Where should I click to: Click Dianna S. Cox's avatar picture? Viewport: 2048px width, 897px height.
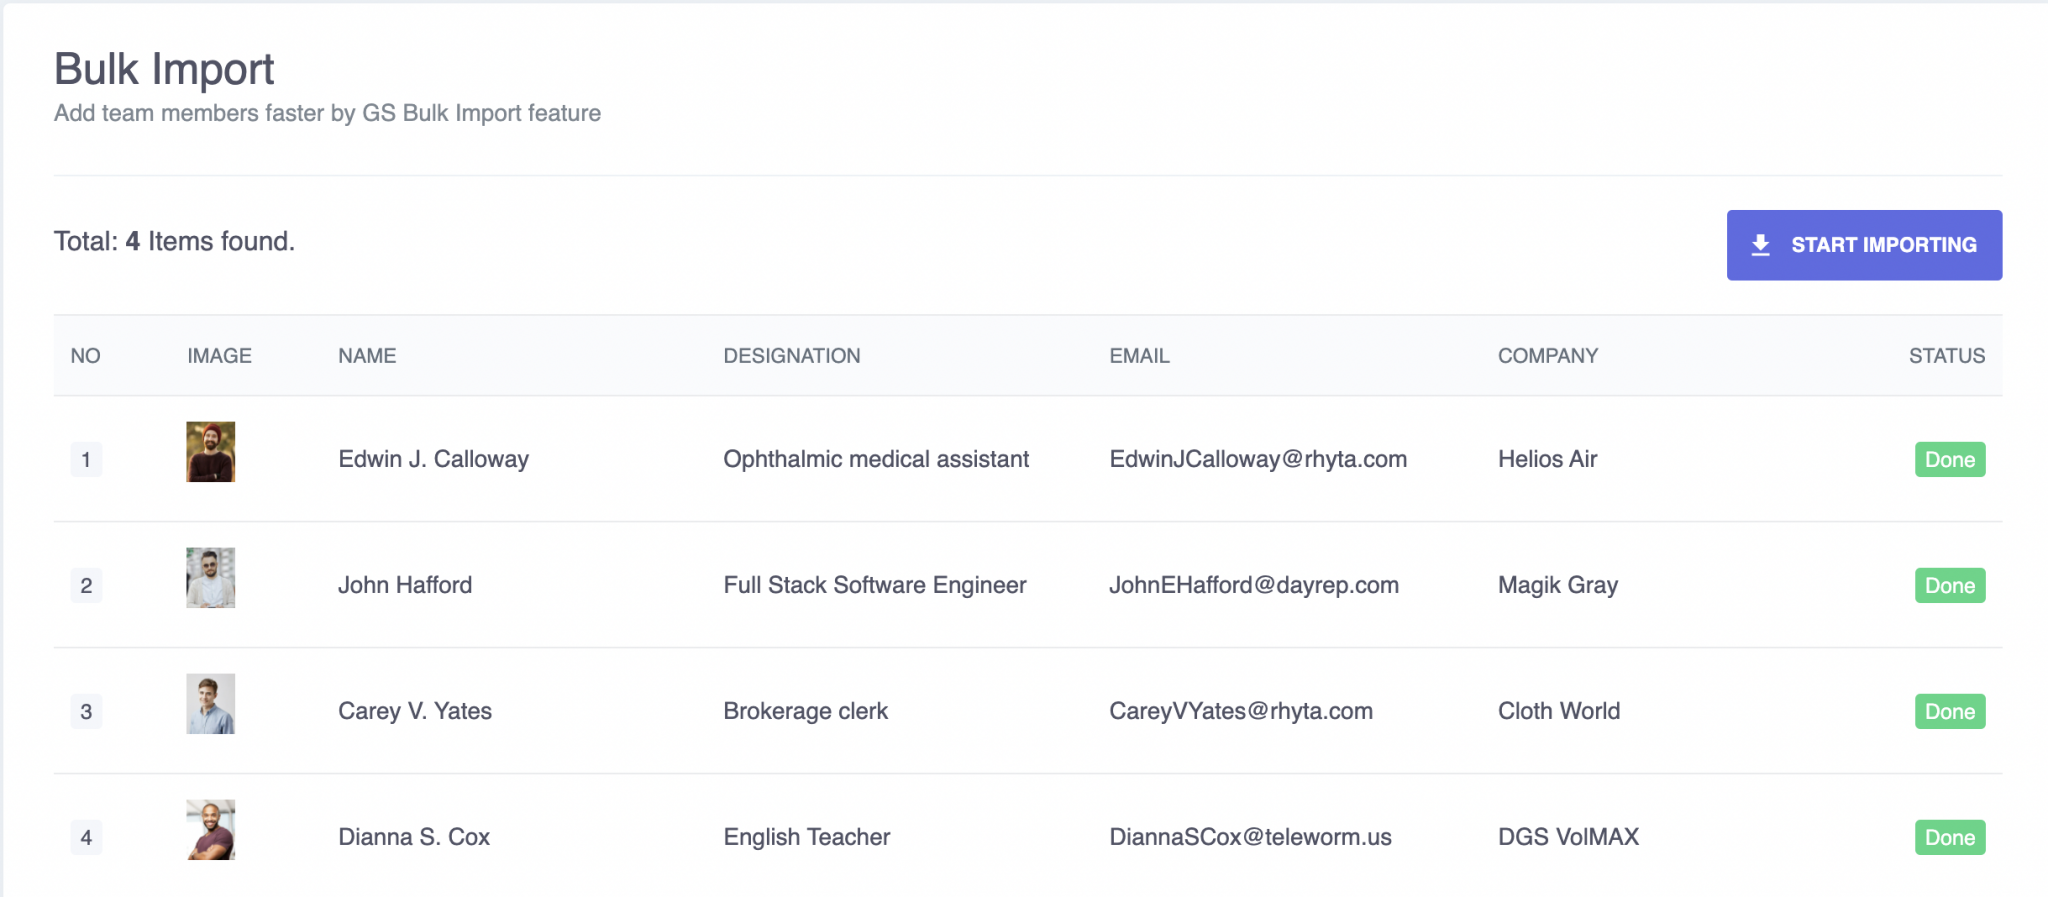pos(211,830)
